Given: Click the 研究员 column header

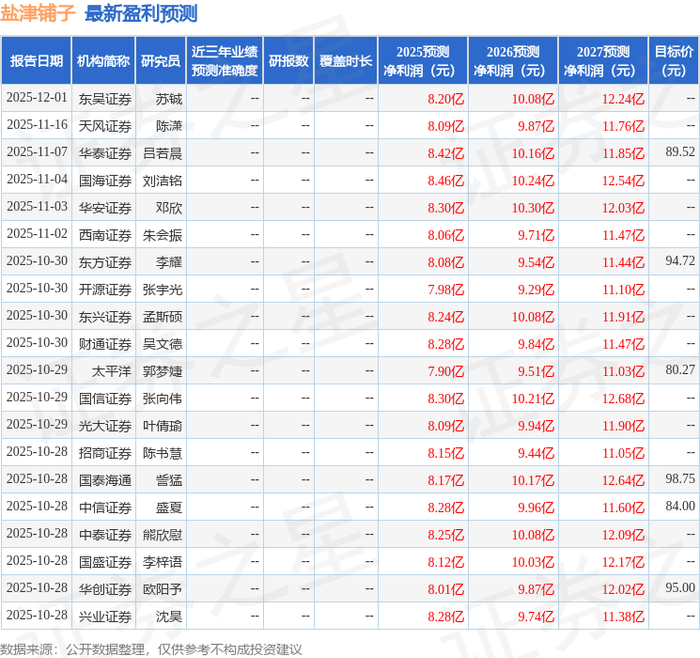Looking at the screenshot, I should tap(161, 61).
